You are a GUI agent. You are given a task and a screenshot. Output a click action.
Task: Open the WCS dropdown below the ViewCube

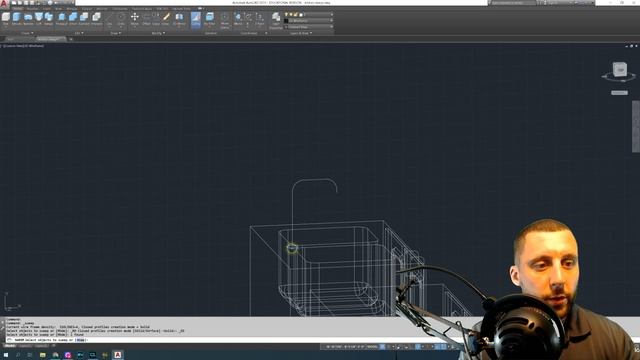619,93
